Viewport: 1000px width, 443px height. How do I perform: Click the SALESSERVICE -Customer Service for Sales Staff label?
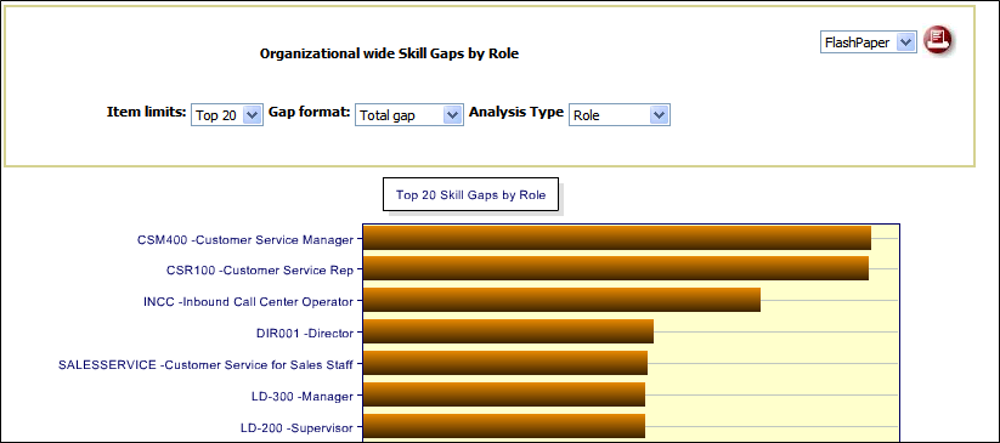coord(205,365)
